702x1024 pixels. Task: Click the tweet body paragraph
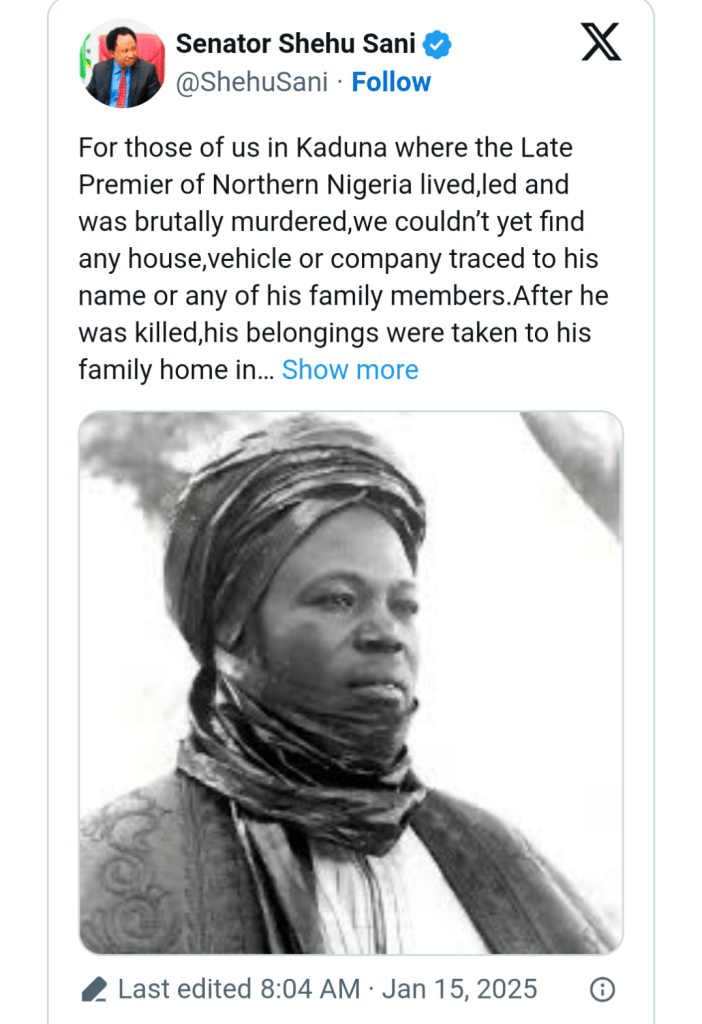click(x=340, y=260)
